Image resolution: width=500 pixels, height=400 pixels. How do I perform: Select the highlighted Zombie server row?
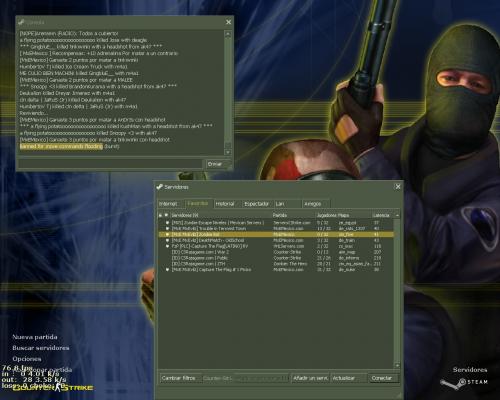point(276,235)
